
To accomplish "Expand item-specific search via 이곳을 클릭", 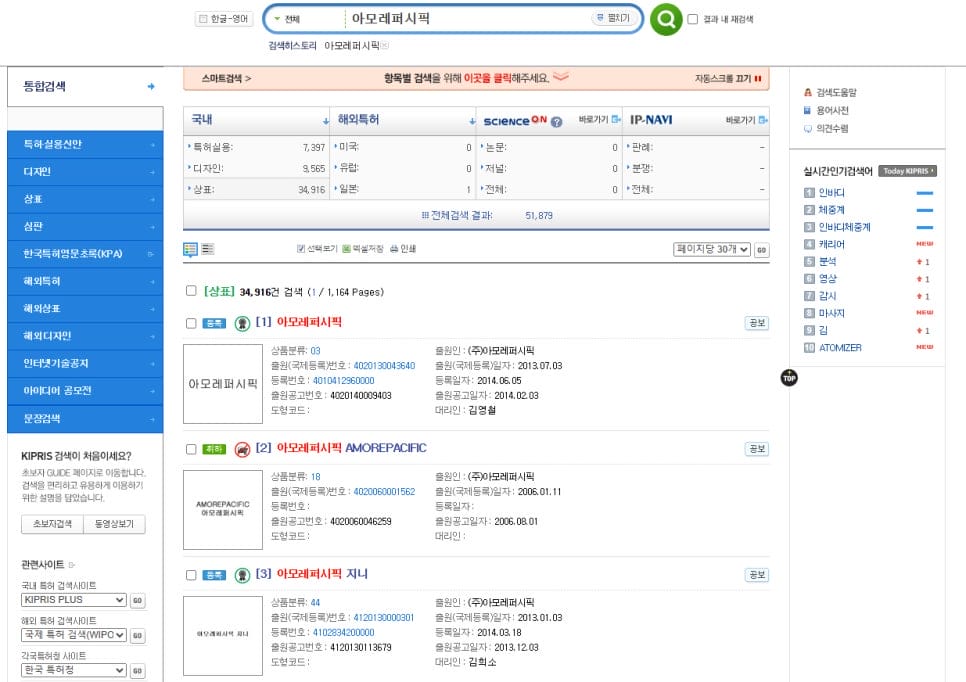I will coord(487,78).
